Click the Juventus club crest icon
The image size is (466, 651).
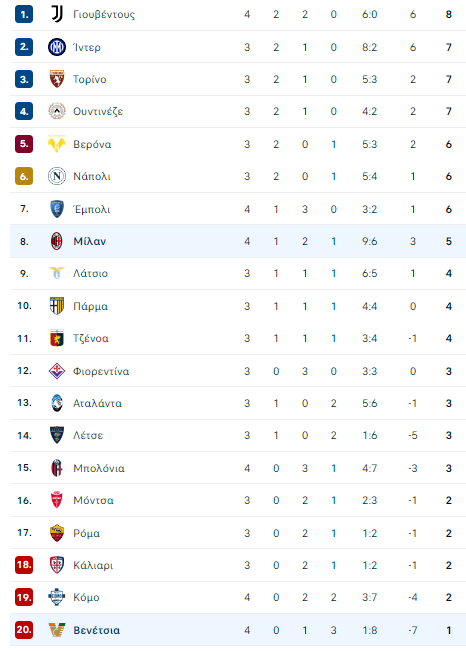point(57,15)
